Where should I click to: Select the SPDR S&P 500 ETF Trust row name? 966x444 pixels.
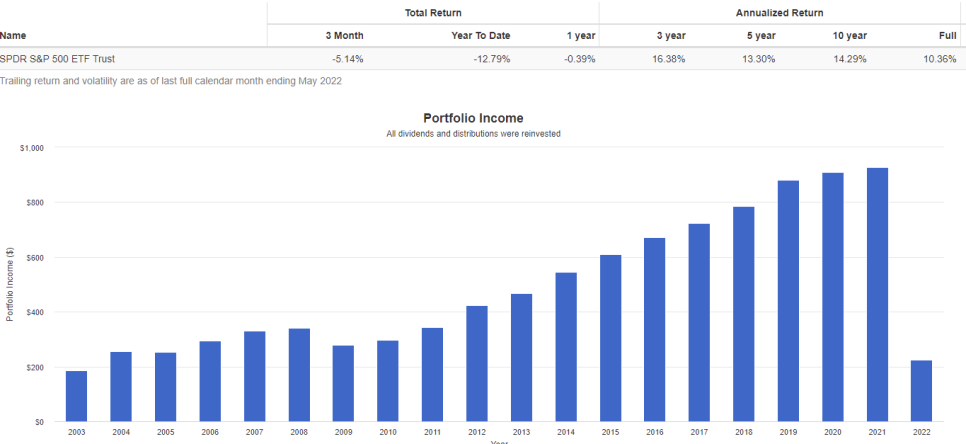tap(57, 59)
